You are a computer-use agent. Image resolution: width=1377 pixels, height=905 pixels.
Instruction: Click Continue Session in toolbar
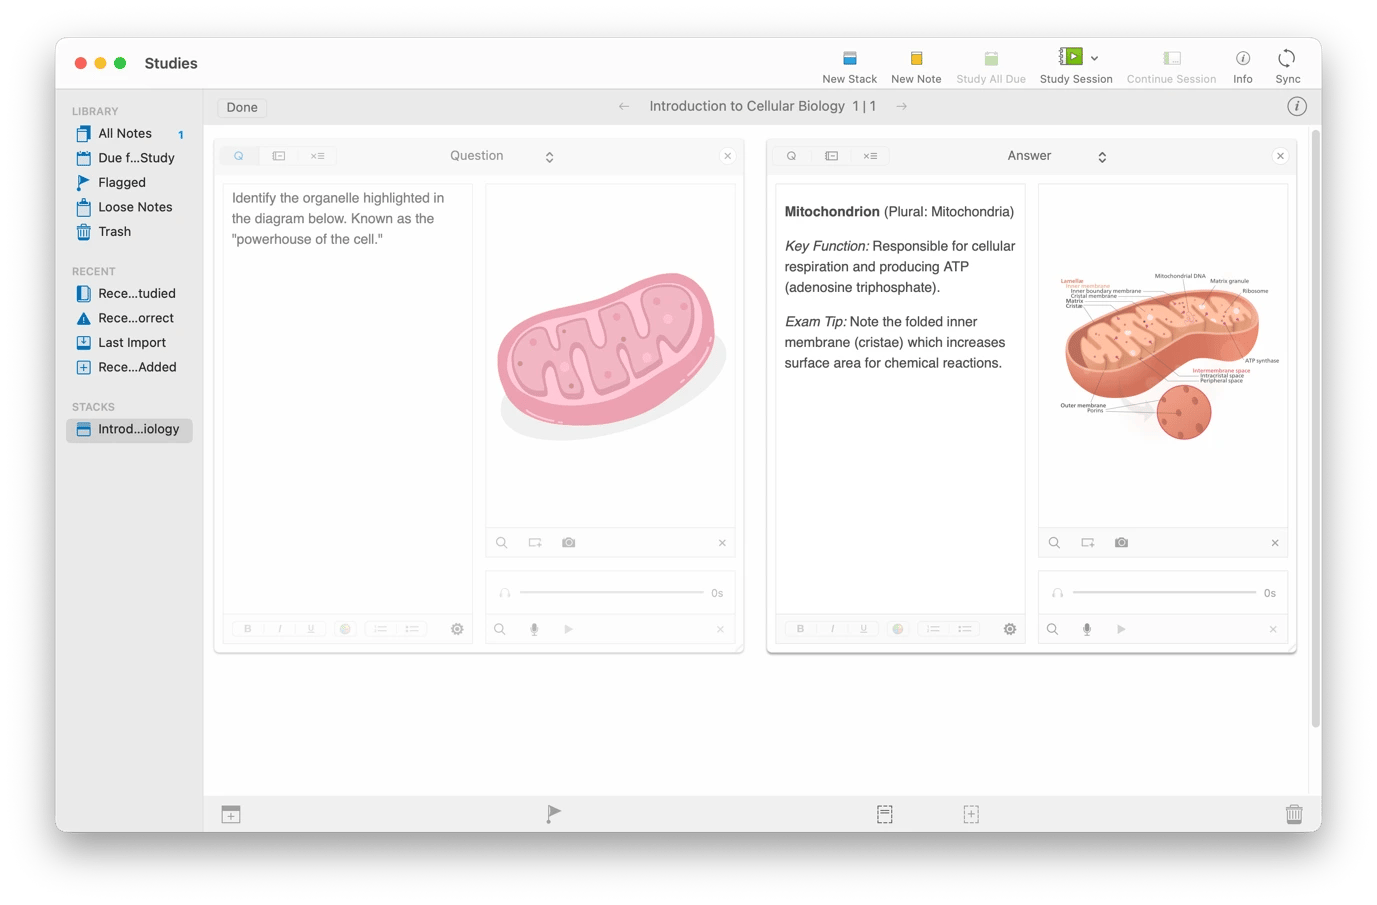coord(1171,66)
